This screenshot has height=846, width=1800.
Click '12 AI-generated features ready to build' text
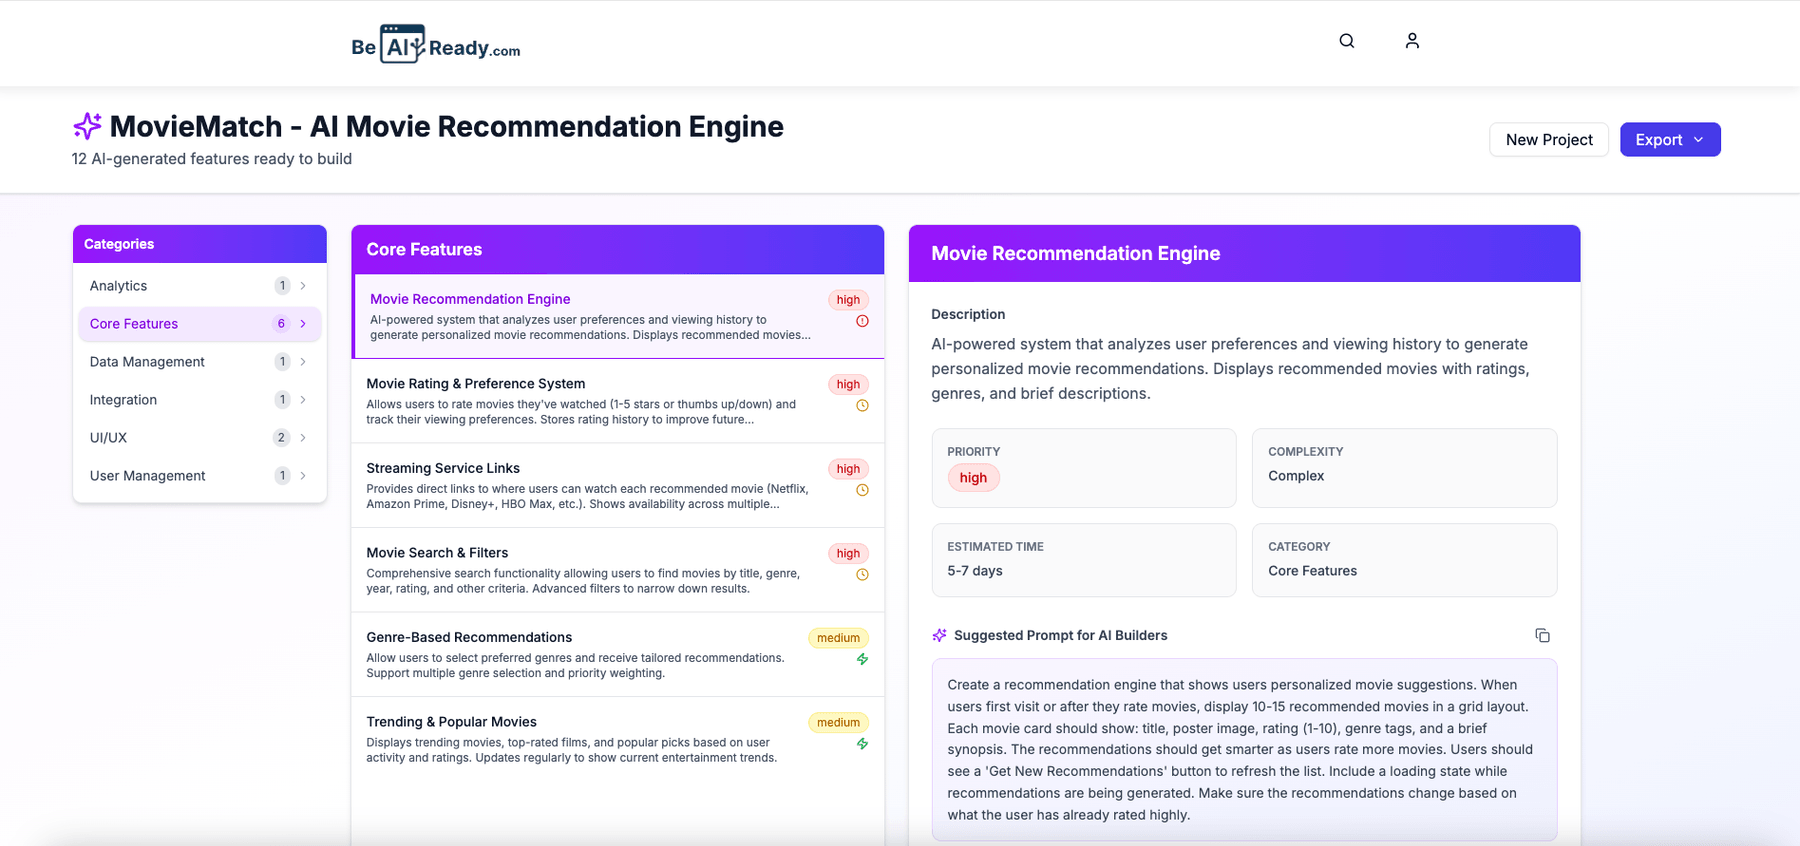212,159
